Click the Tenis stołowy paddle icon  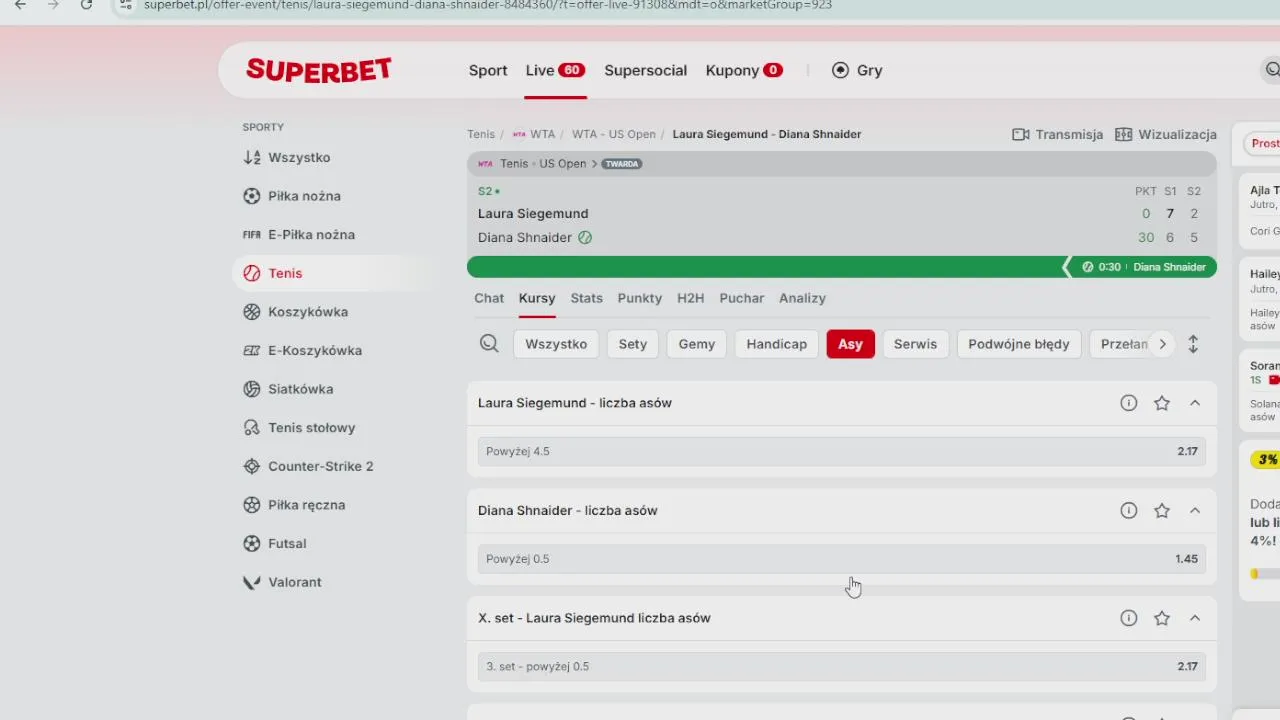[x=252, y=428]
